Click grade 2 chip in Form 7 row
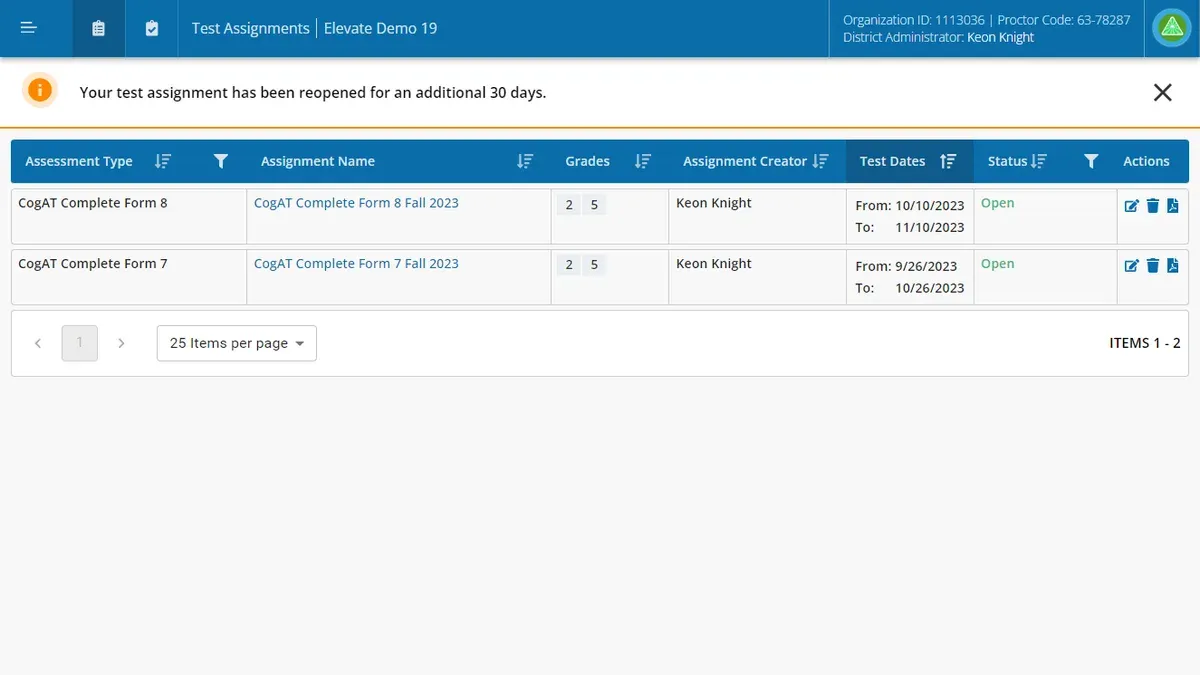This screenshot has height=675, width=1200. tap(569, 265)
